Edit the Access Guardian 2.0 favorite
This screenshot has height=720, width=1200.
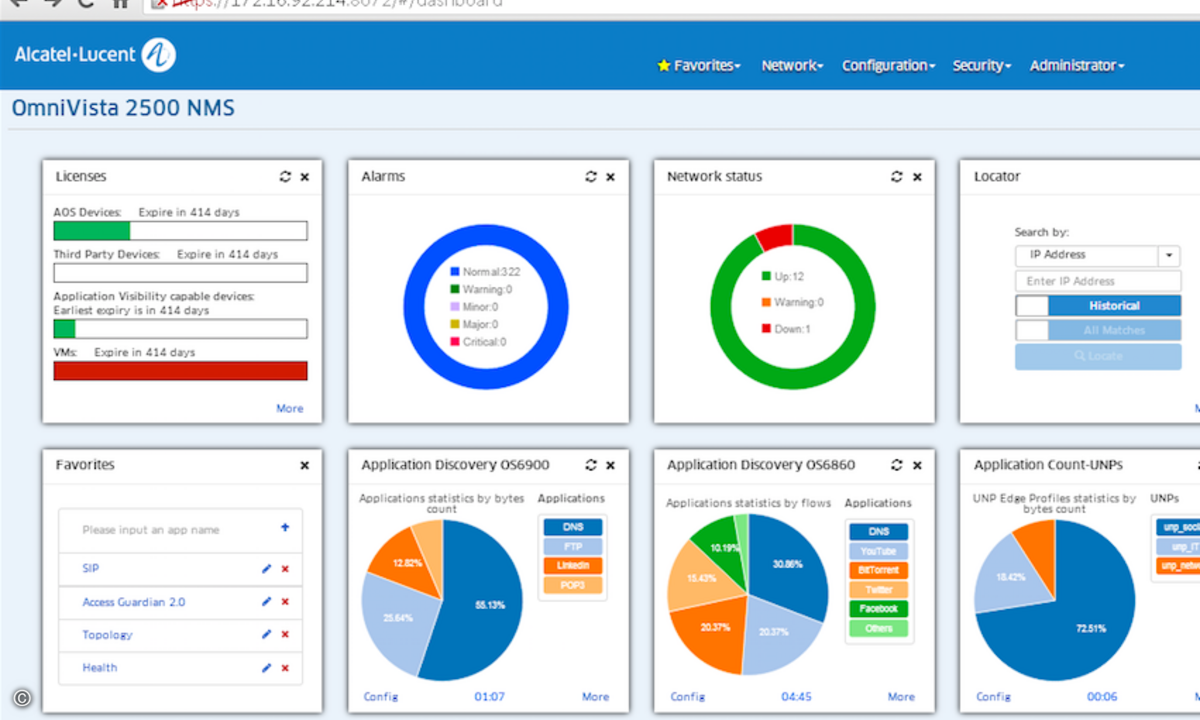click(x=266, y=602)
